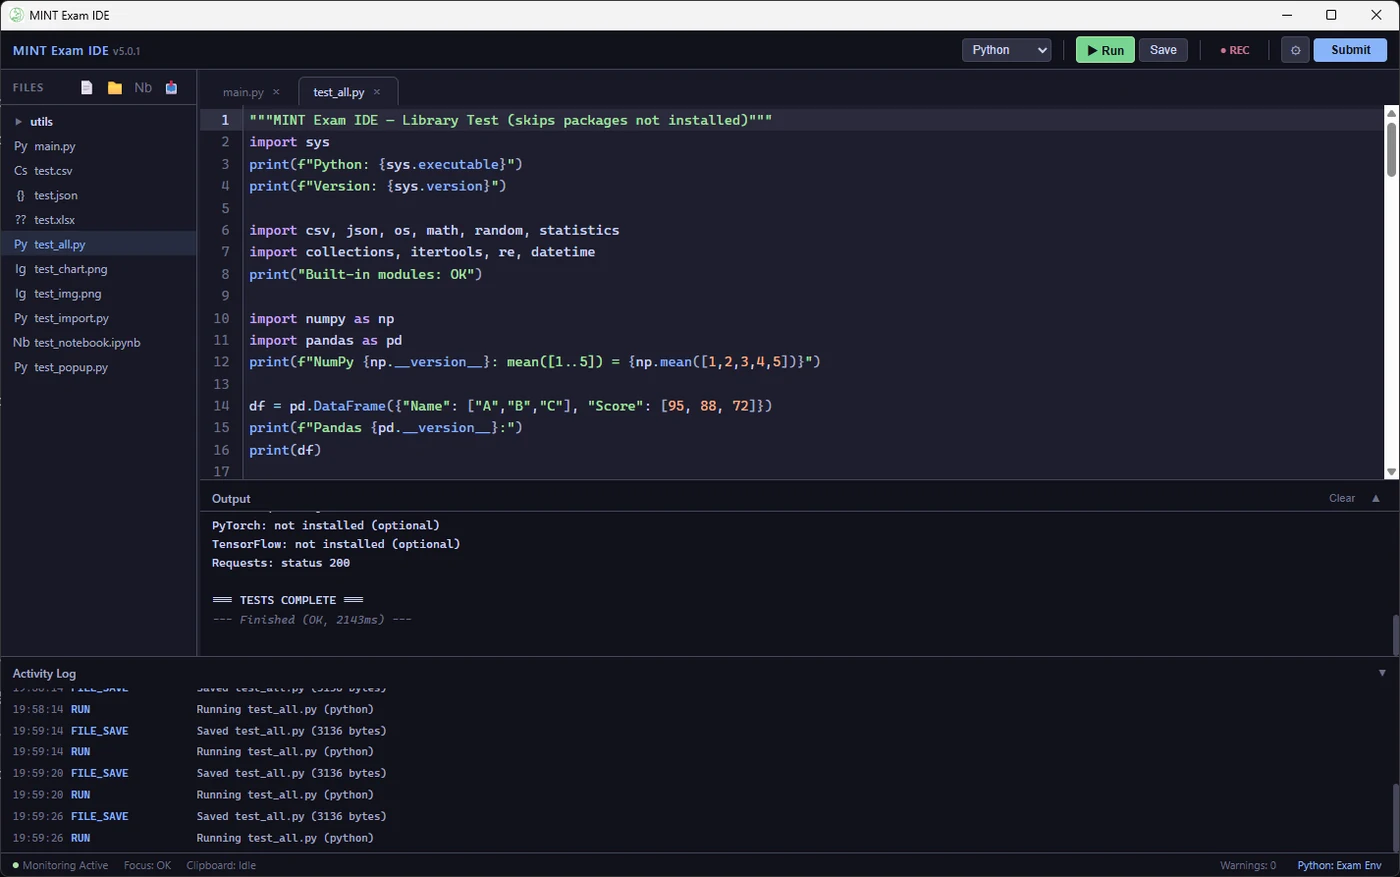Click the 'print(df)' code line

[x=285, y=450]
